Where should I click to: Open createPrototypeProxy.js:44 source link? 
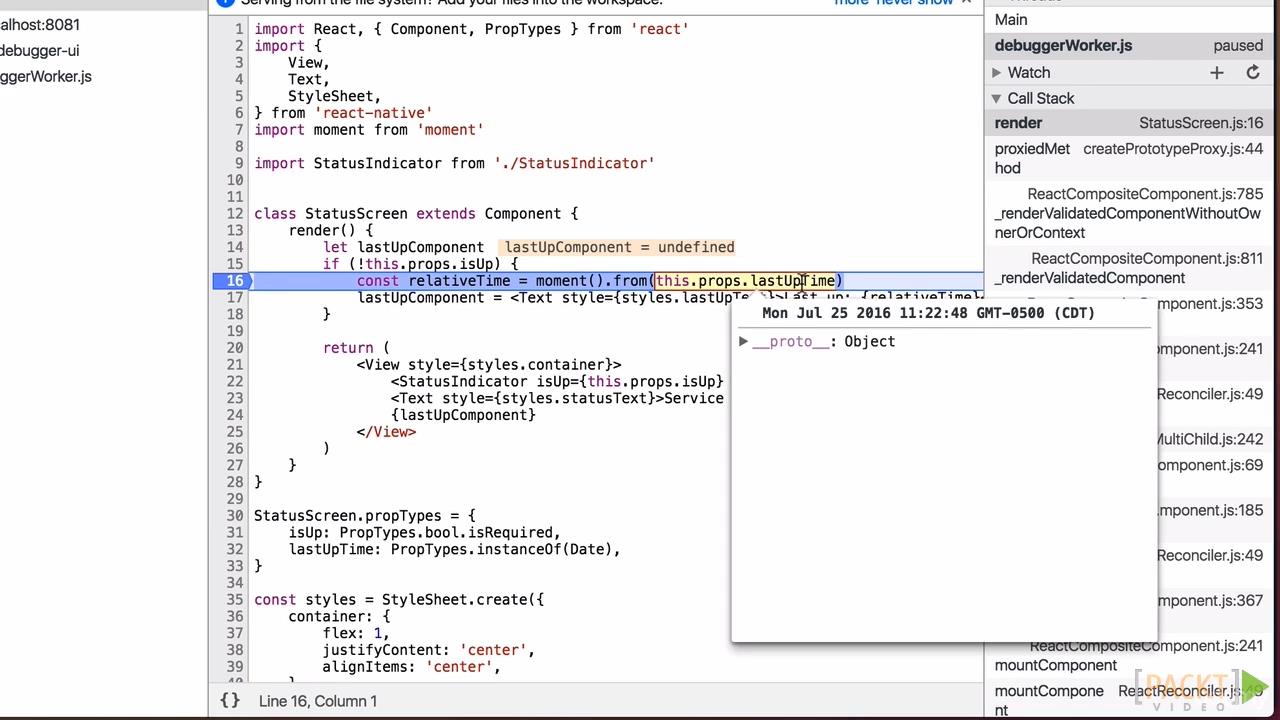point(1173,148)
